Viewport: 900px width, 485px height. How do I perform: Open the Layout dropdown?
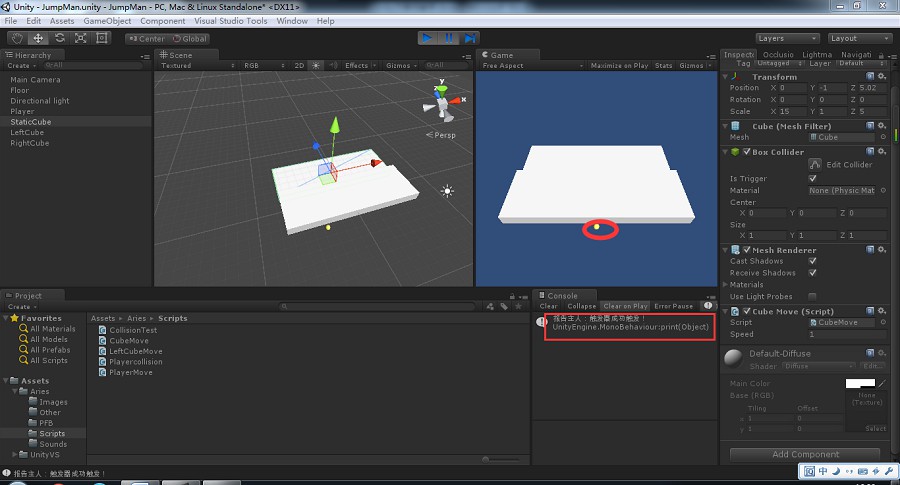(x=859, y=38)
